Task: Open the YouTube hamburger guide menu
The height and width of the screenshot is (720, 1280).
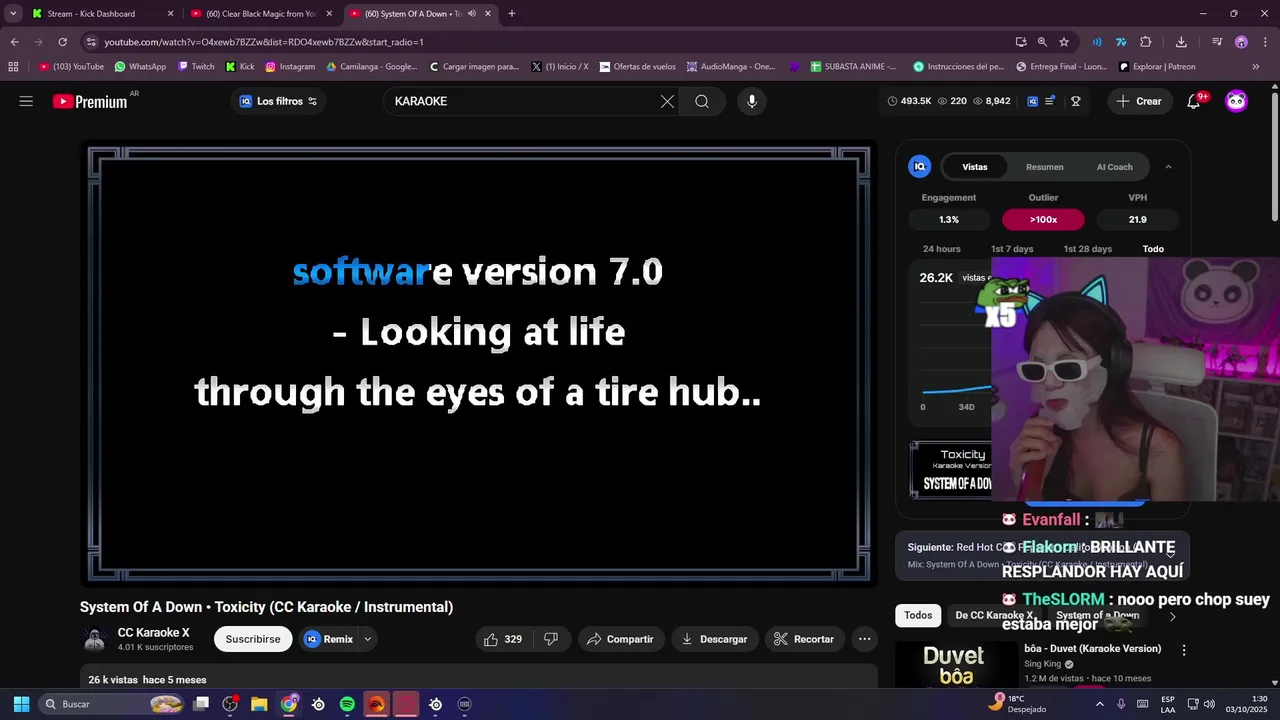Action: click(x=26, y=101)
